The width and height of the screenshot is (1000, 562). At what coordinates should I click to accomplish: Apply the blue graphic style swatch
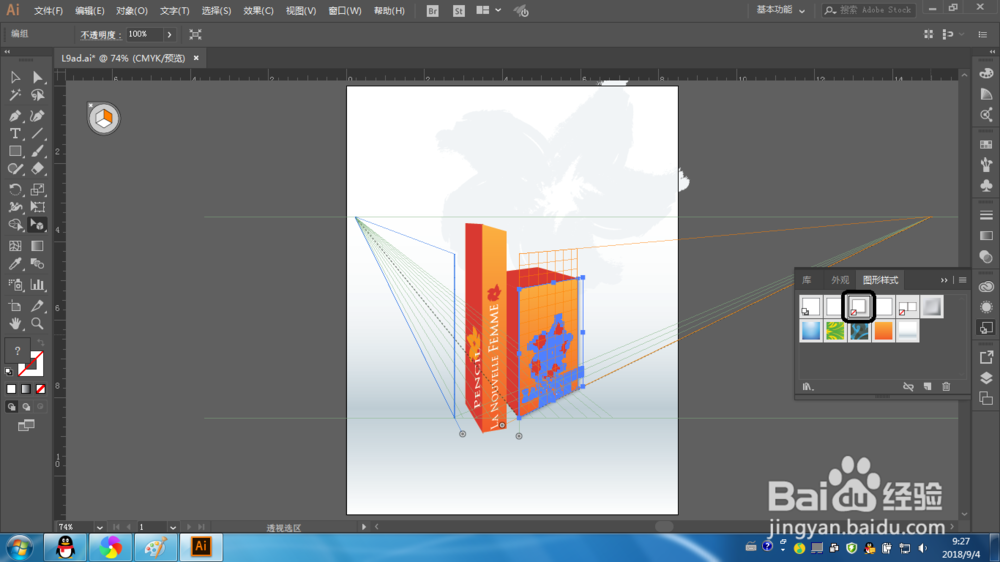[x=811, y=331]
